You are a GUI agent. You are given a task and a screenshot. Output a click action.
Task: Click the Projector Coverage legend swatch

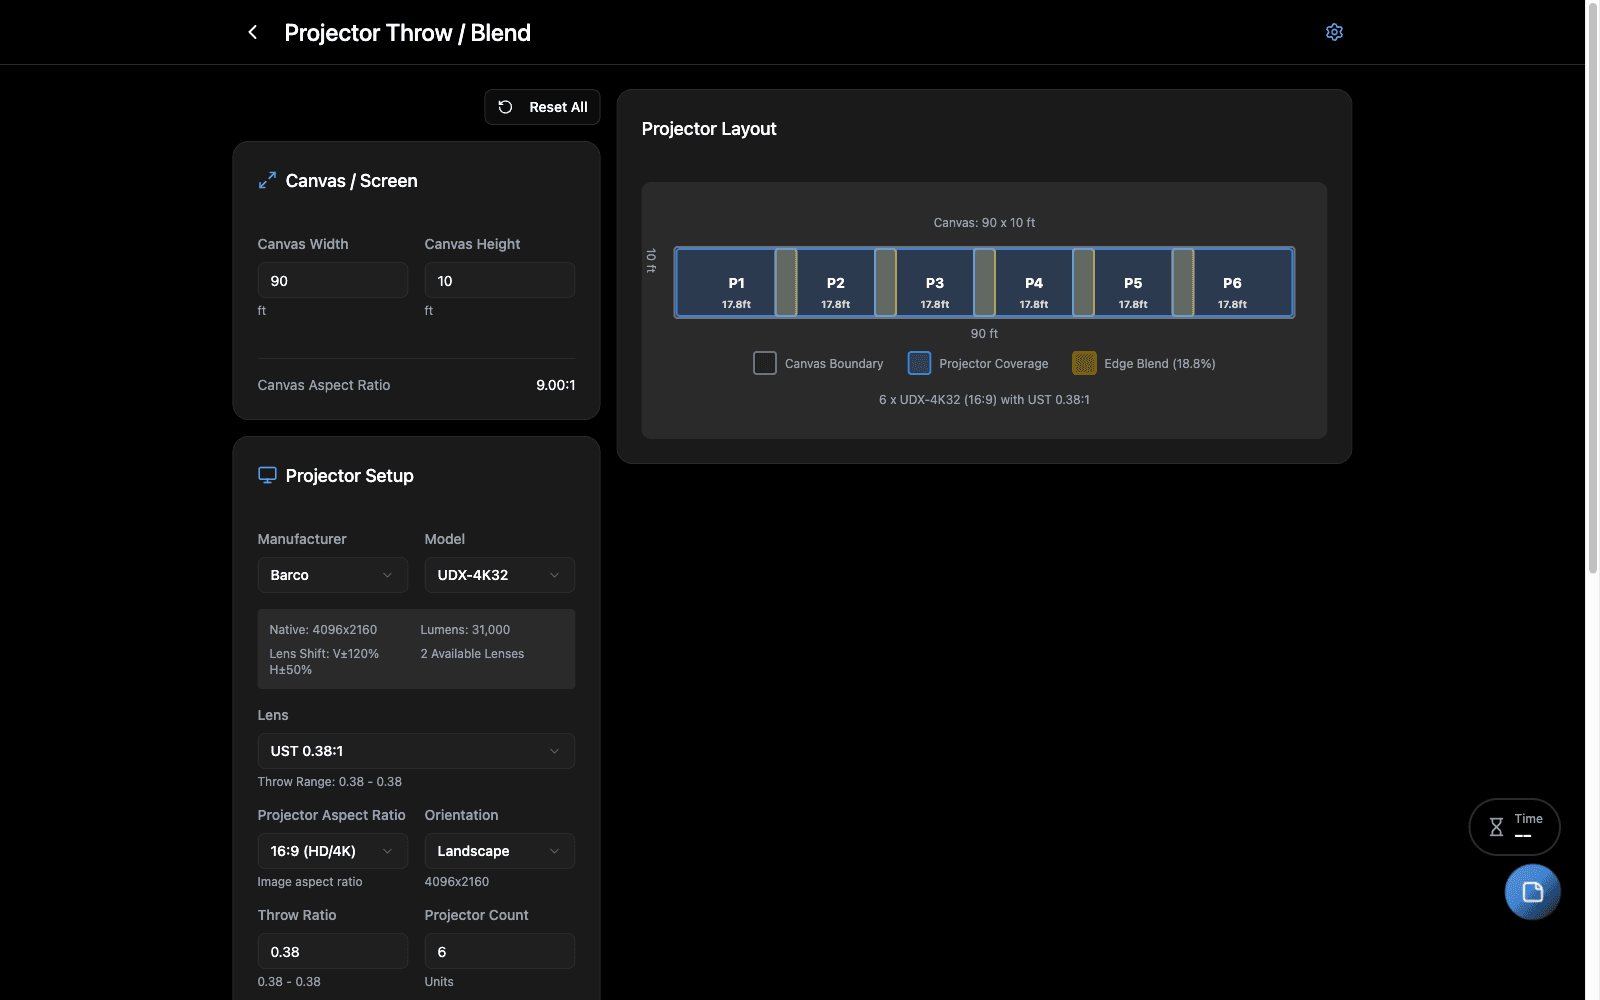919,363
